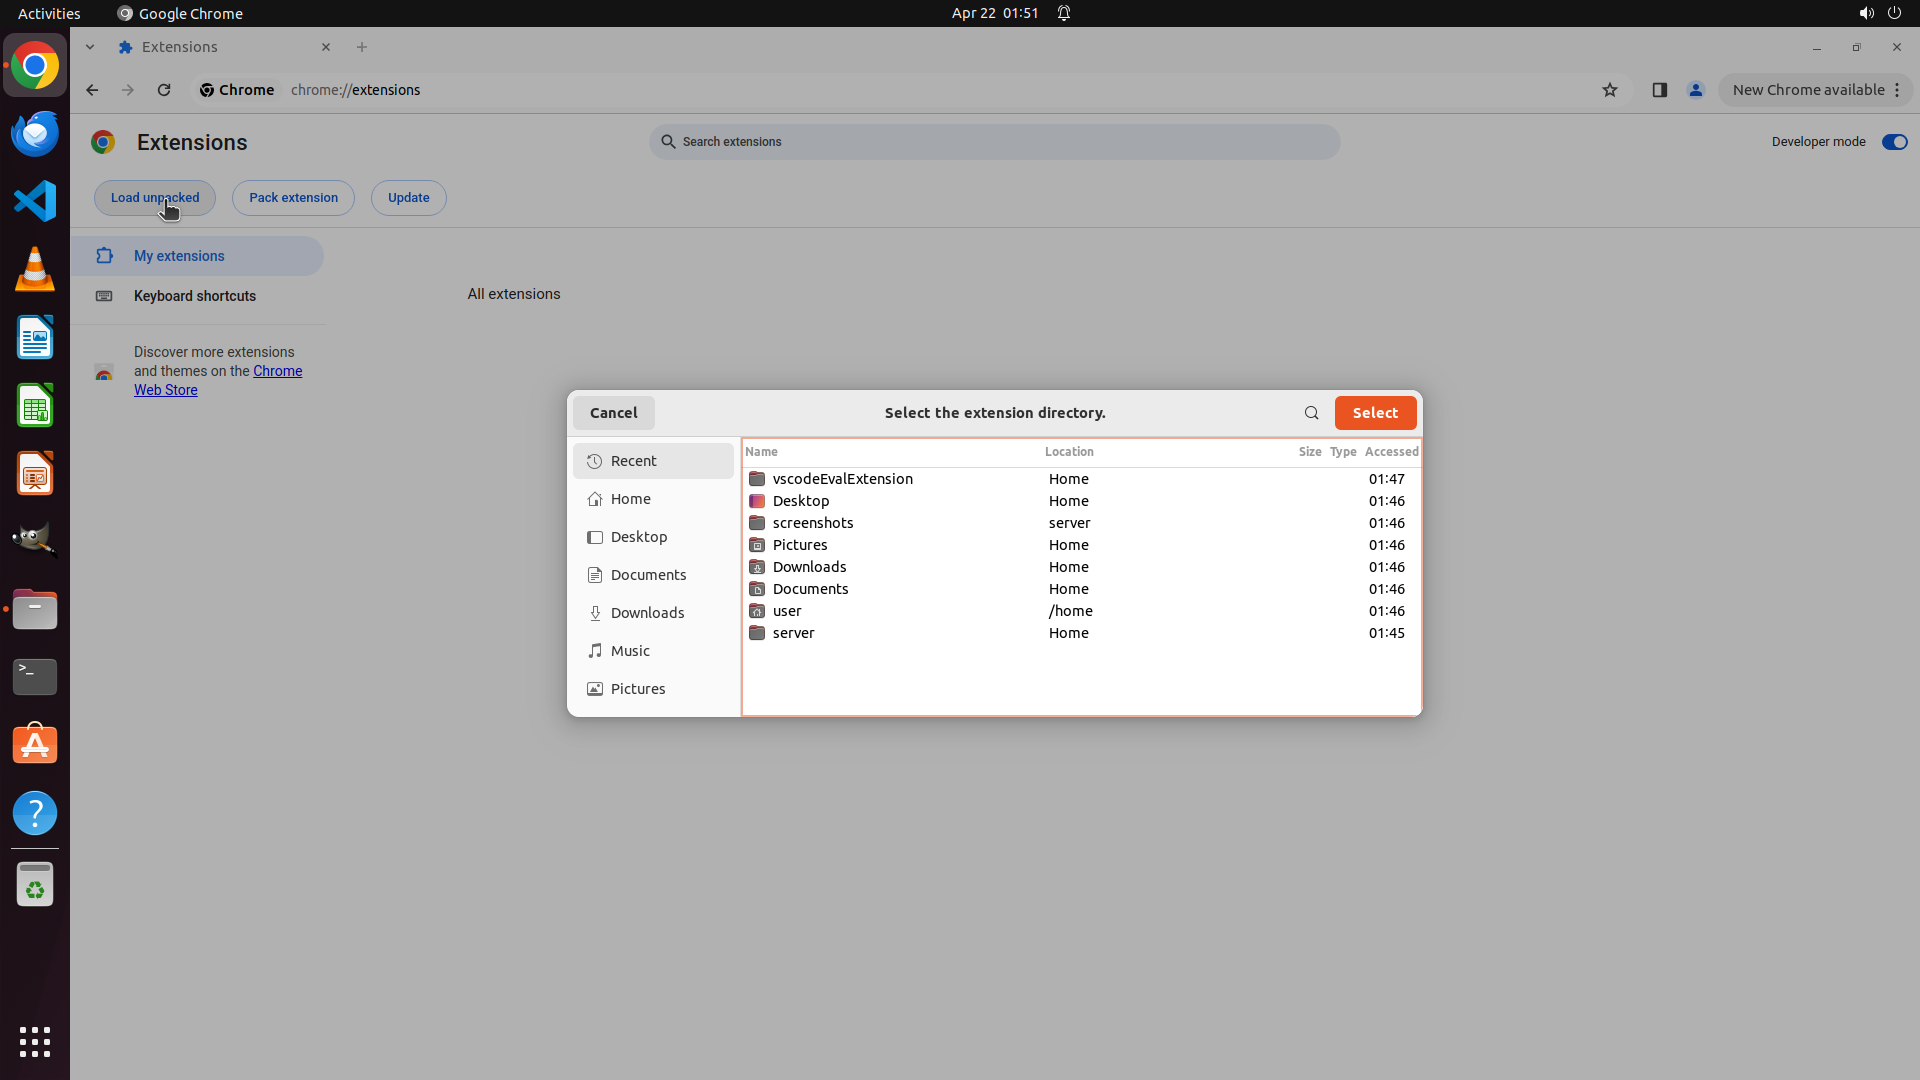Sort file list by Accessed column
This screenshot has height=1080, width=1920.
(1390, 452)
